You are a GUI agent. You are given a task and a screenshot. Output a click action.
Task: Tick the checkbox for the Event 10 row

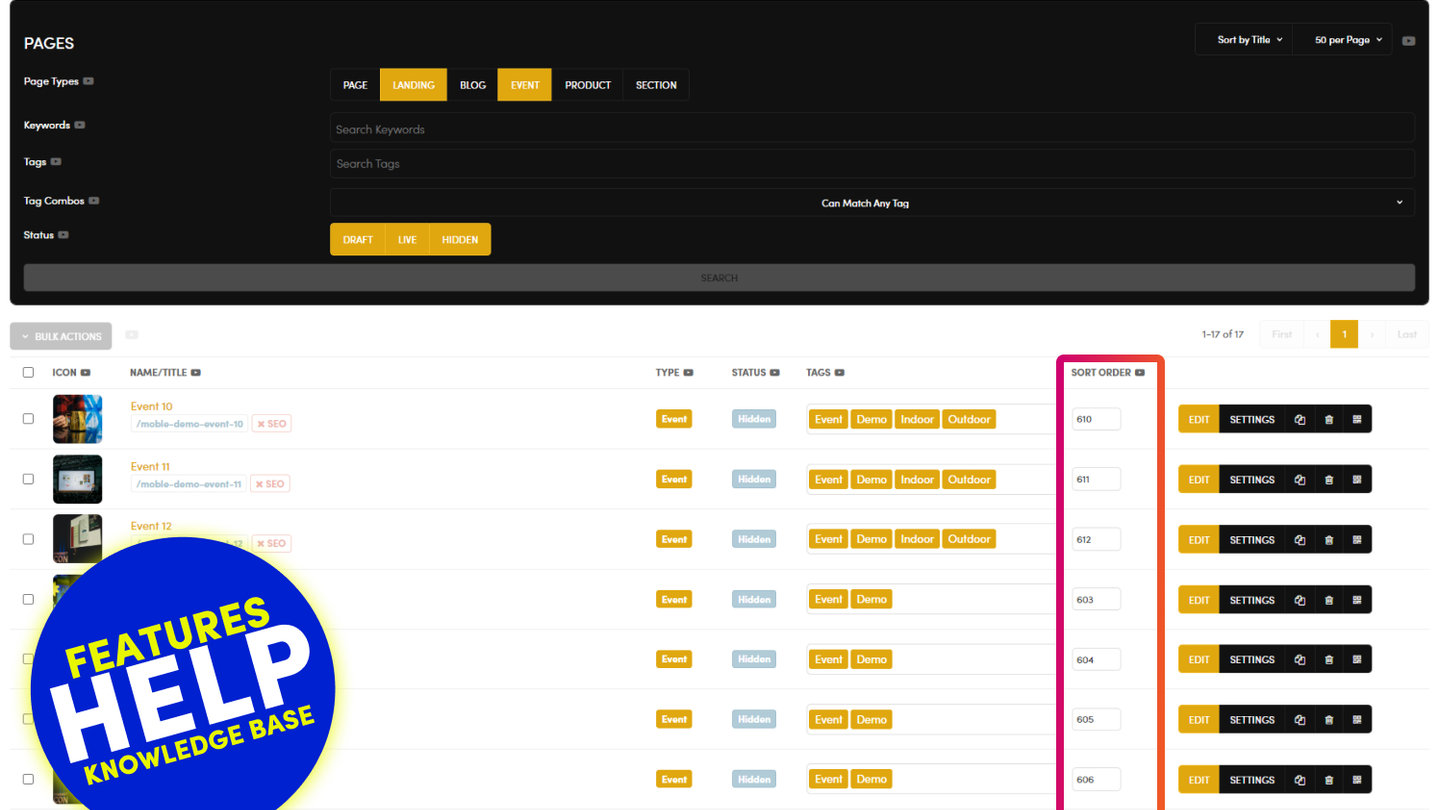28,419
